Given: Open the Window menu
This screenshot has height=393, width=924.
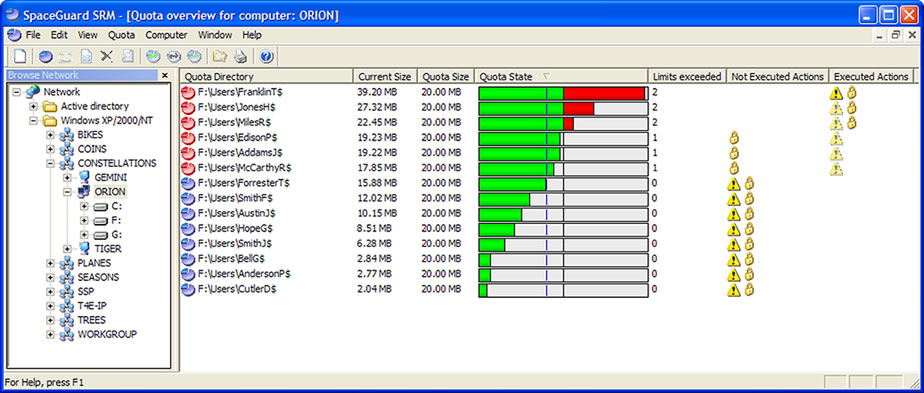Looking at the screenshot, I should [215, 35].
